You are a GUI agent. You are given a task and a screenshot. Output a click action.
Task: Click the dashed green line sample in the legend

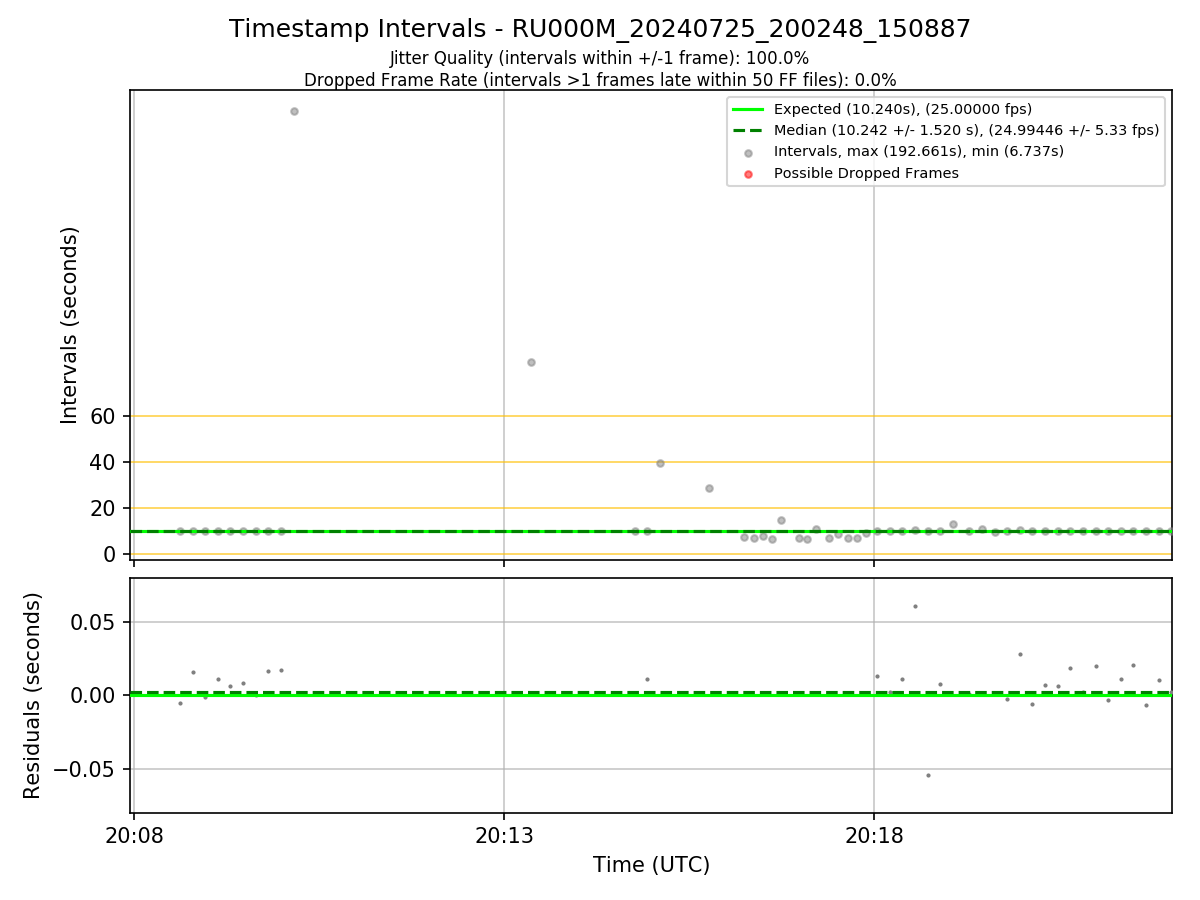(749, 130)
